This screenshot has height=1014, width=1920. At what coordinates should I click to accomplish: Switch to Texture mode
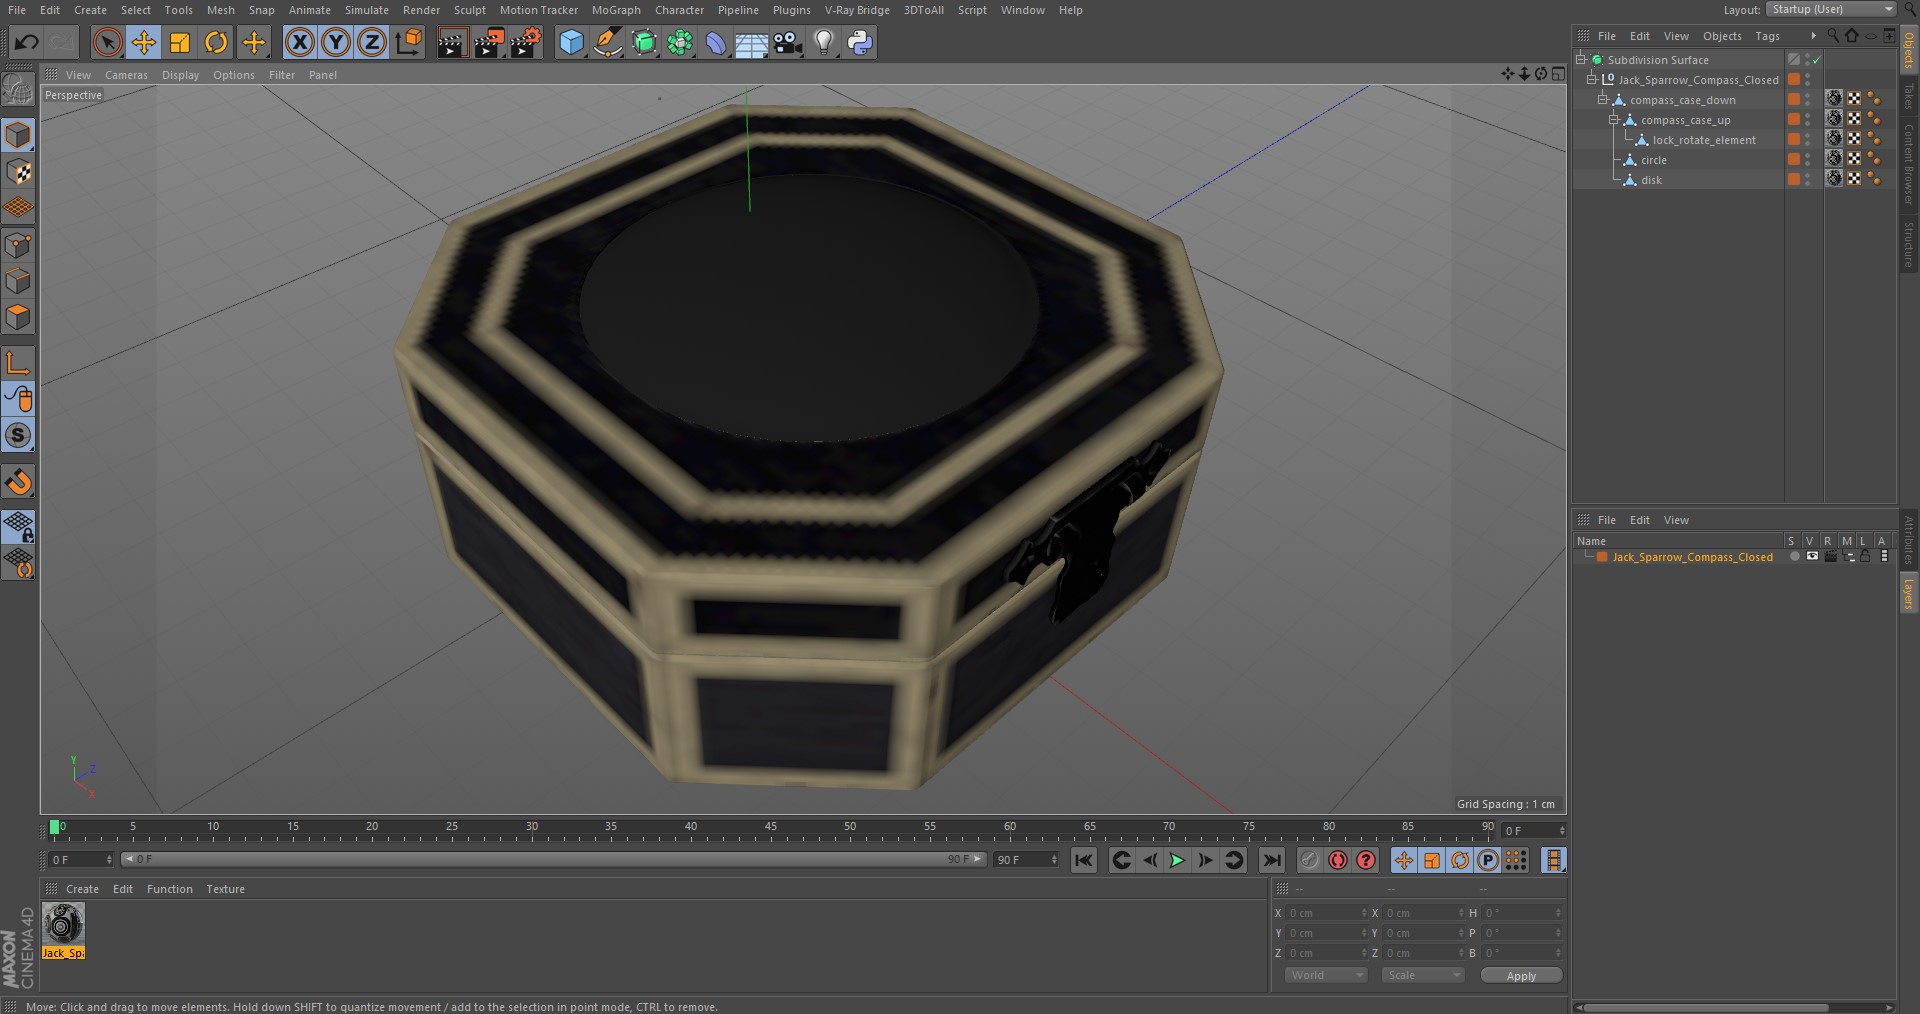(x=18, y=171)
